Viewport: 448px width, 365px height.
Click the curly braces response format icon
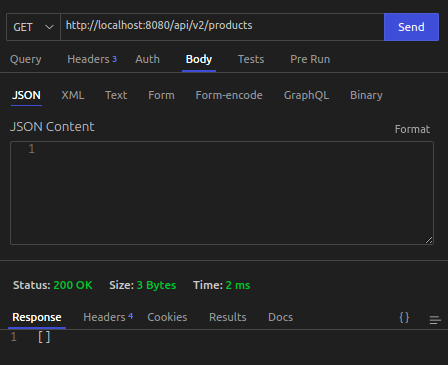[x=404, y=317]
